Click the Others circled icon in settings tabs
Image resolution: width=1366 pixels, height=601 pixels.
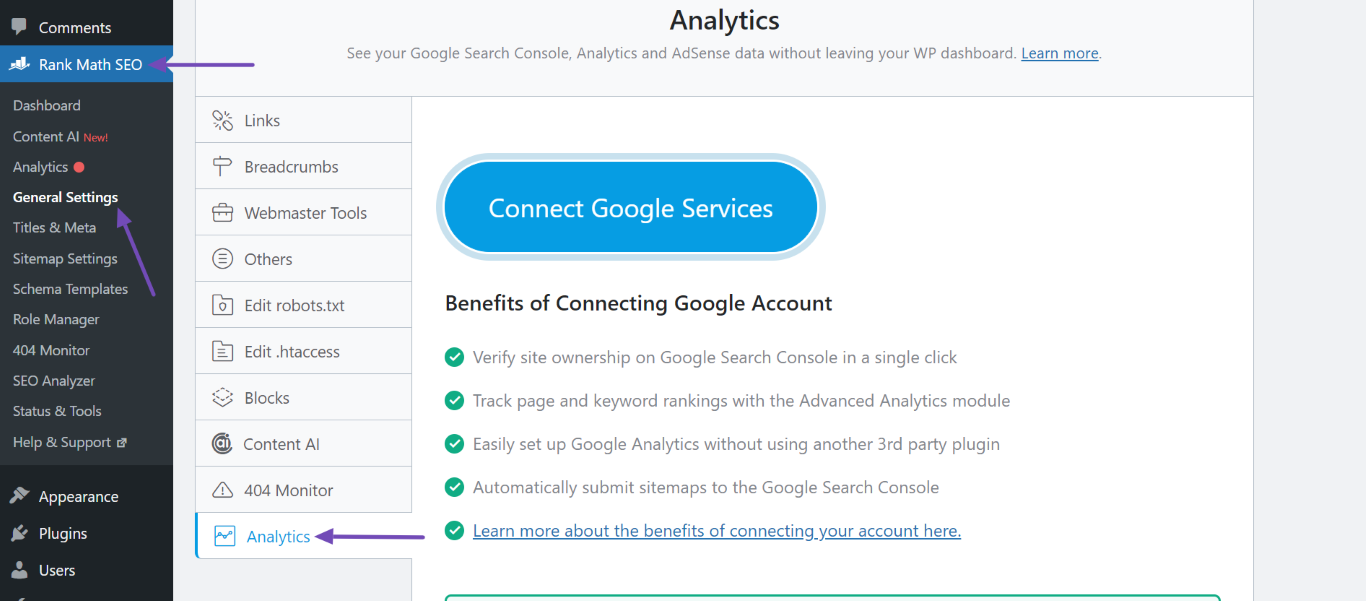(221, 258)
